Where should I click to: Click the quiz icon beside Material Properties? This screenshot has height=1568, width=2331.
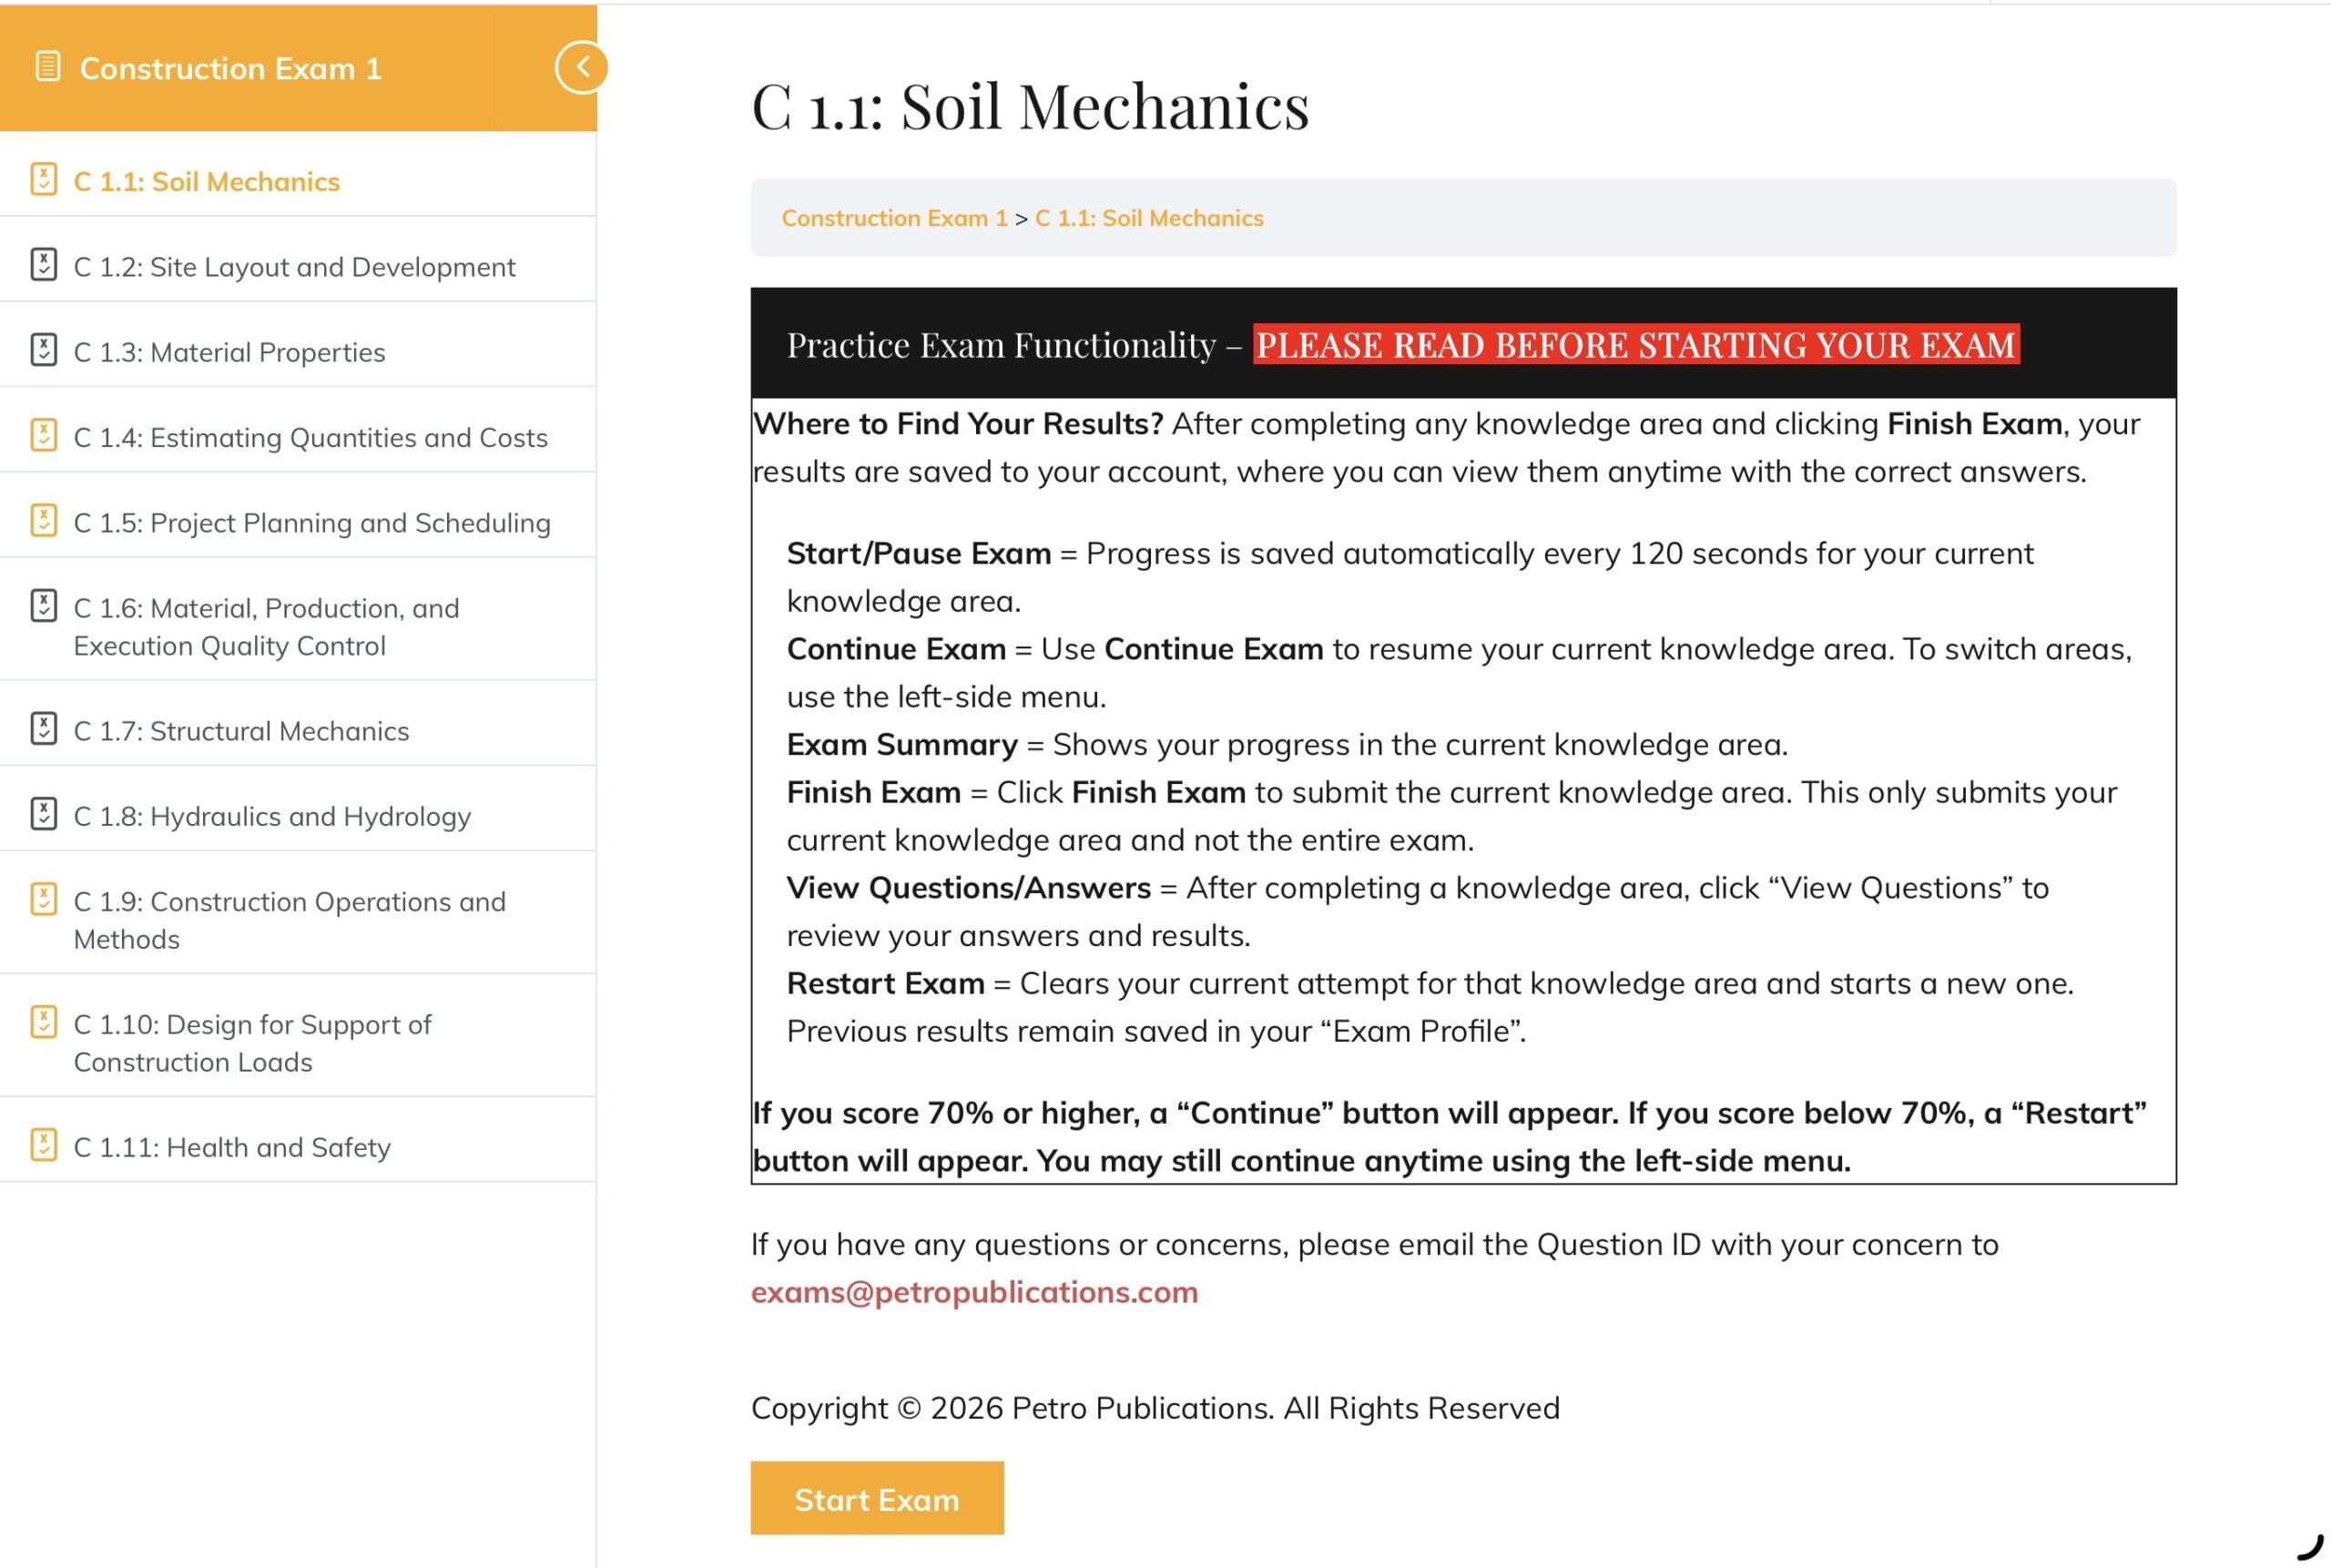(x=44, y=350)
